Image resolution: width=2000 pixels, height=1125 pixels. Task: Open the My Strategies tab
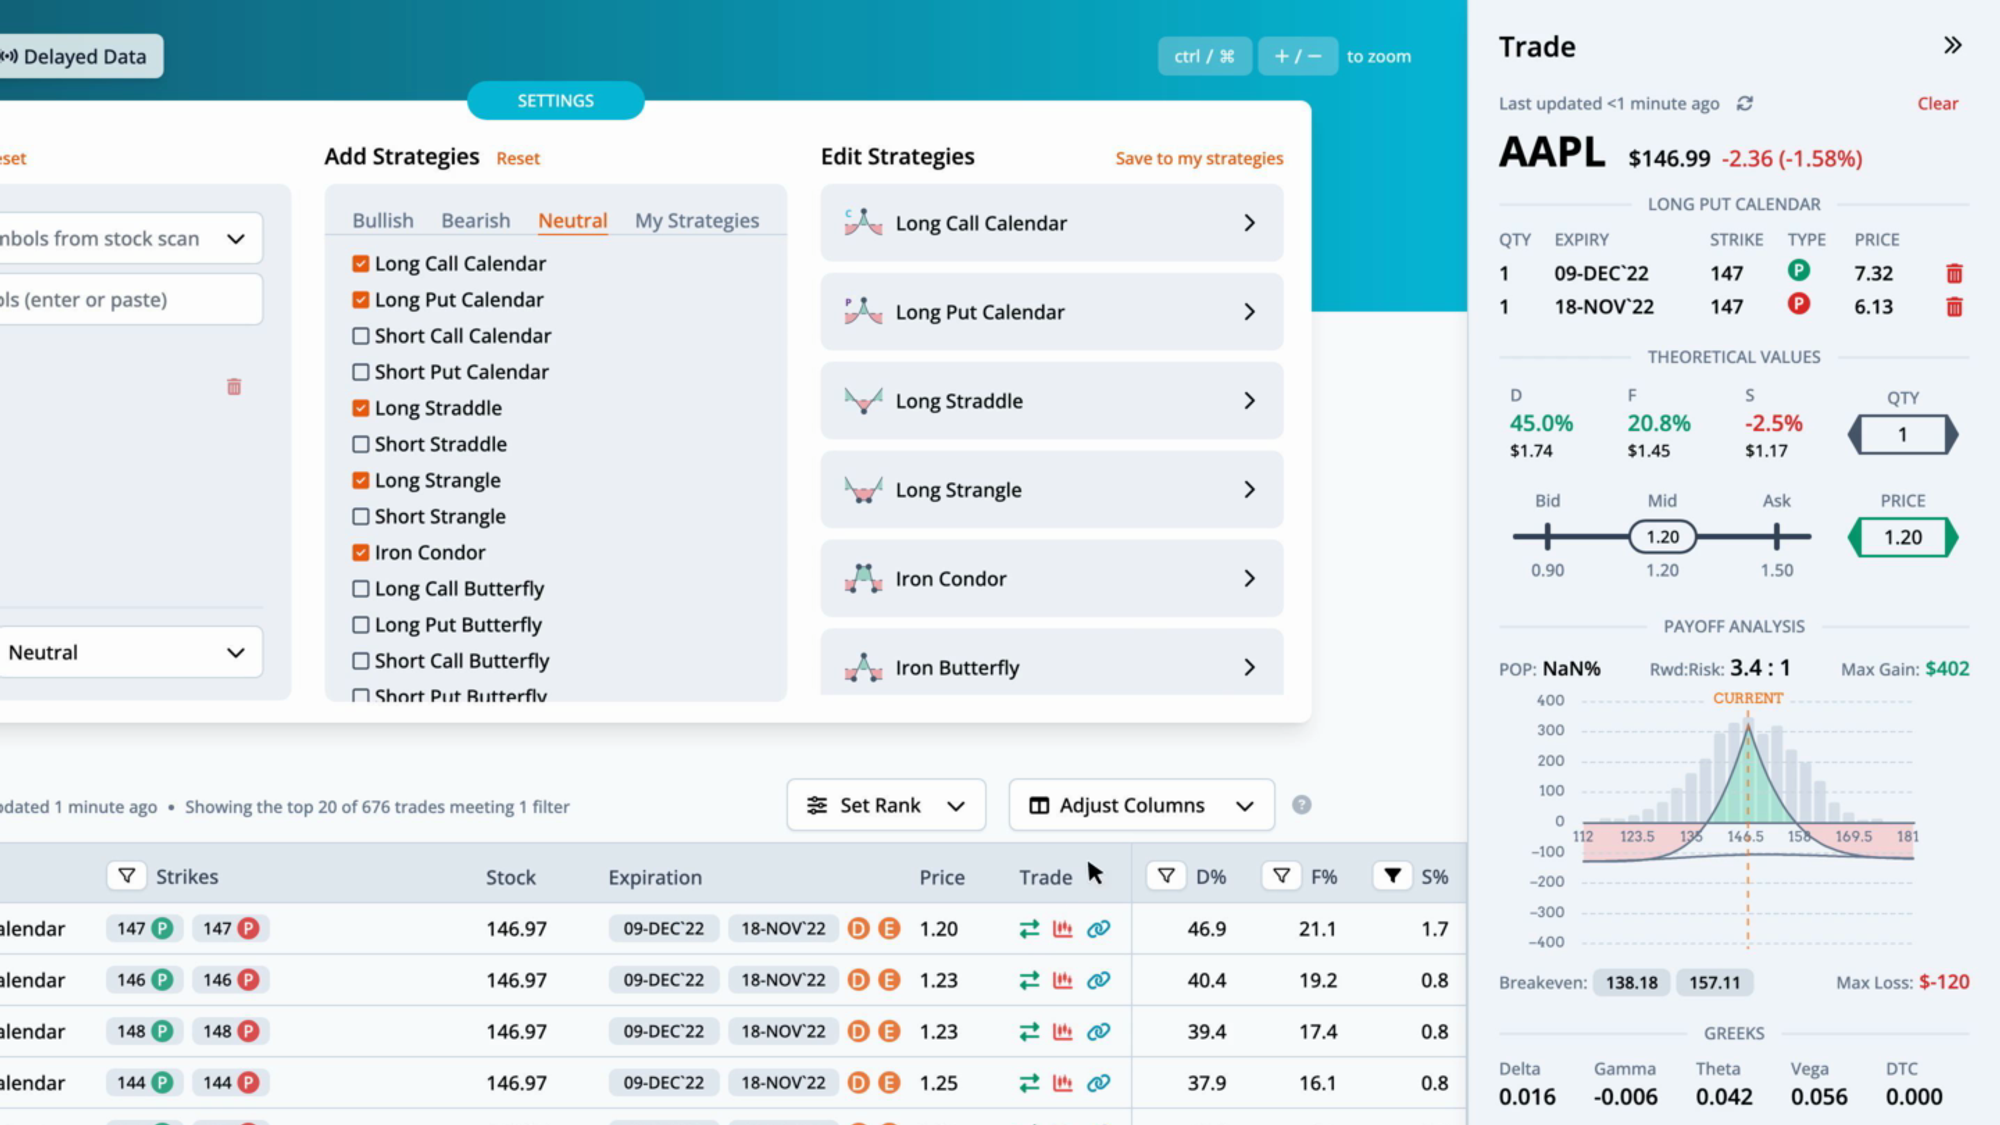pyautogui.click(x=697, y=221)
